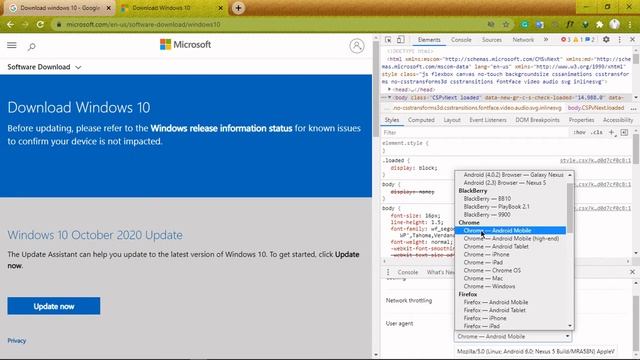Select the Layout tab
Viewport: 640px width, 360px height.
coord(452,120)
